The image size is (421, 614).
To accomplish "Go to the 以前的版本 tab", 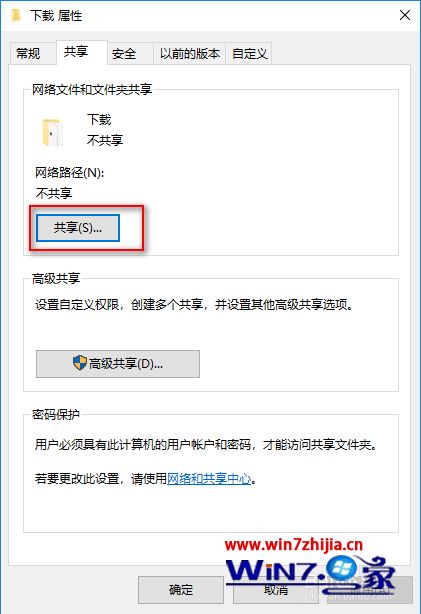I will coord(190,53).
